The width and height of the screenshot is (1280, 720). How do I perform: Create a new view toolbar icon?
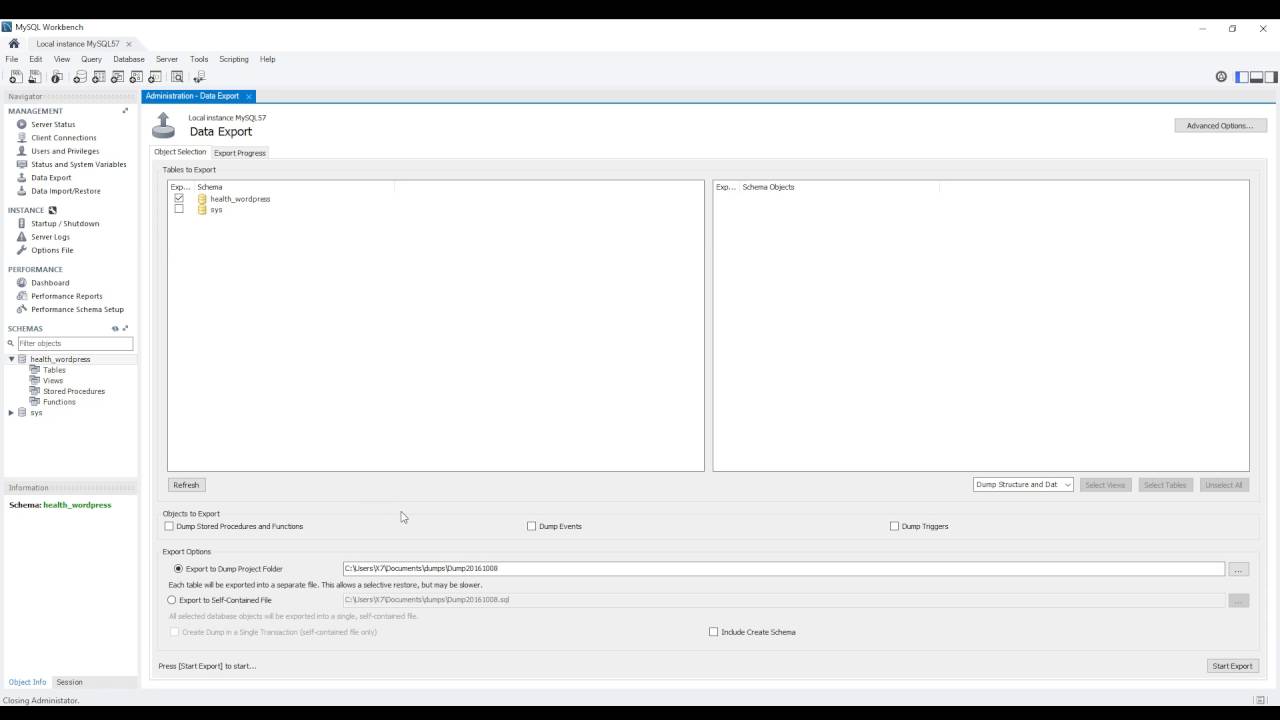(117, 76)
